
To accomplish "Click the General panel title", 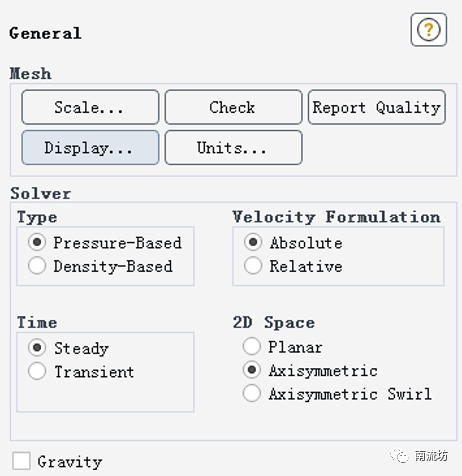I will (45, 33).
